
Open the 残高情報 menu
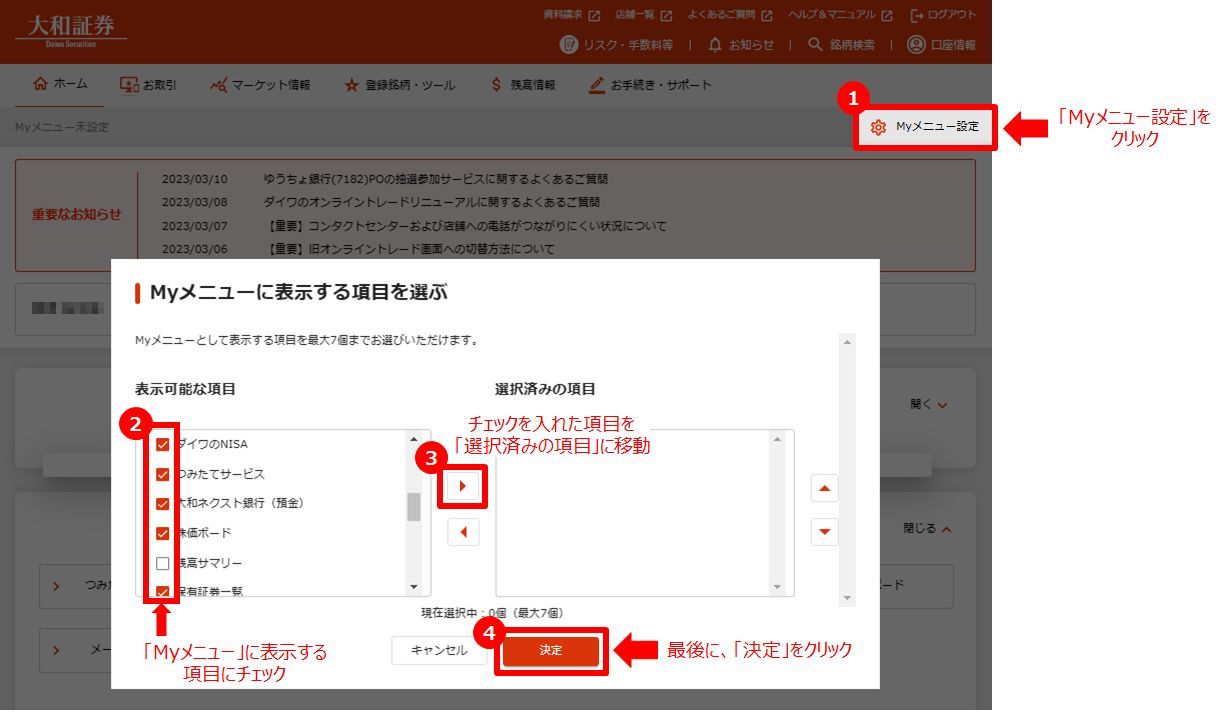click(x=522, y=85)
